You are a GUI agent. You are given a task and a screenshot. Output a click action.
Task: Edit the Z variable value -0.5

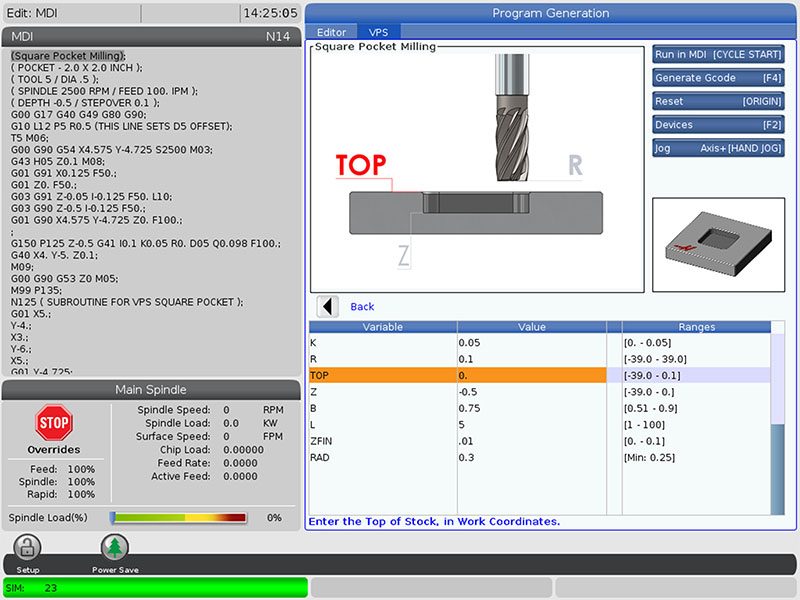531,392
